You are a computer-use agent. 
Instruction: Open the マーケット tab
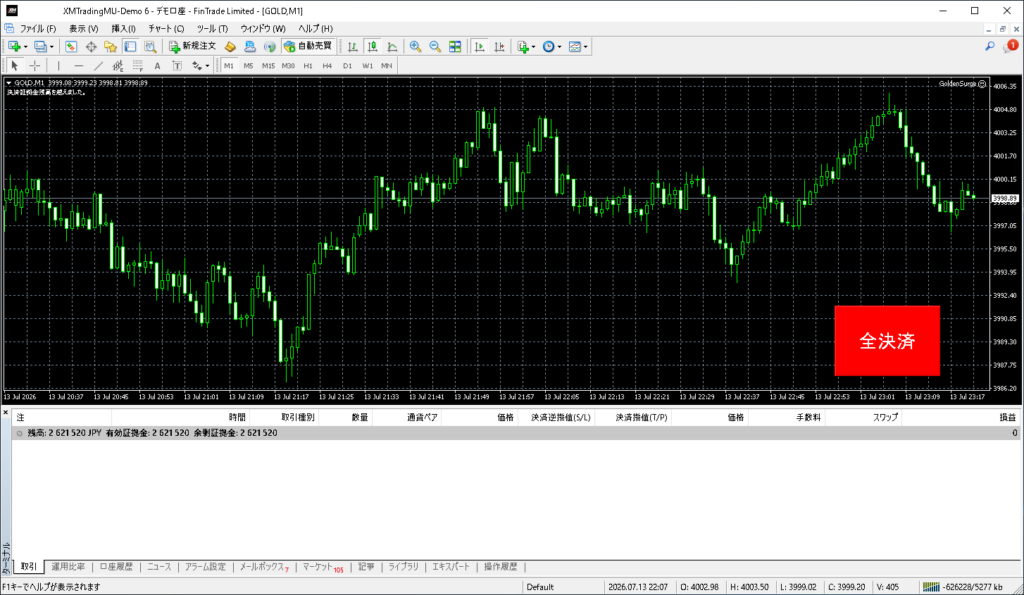click(322, 566)
